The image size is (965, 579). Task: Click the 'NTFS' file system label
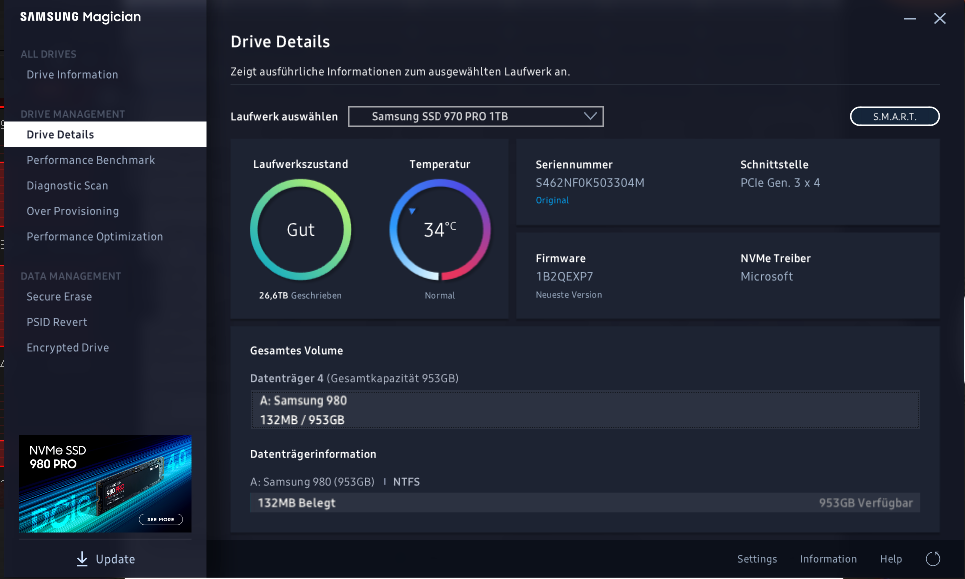point(406,482)
